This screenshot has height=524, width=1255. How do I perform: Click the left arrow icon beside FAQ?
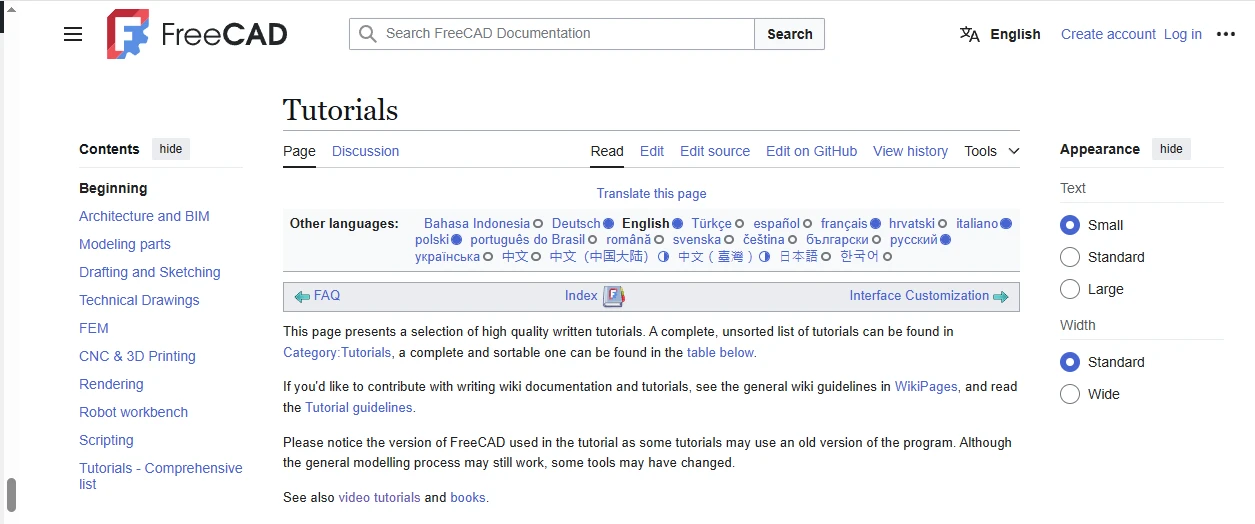[x=302, y=297]
